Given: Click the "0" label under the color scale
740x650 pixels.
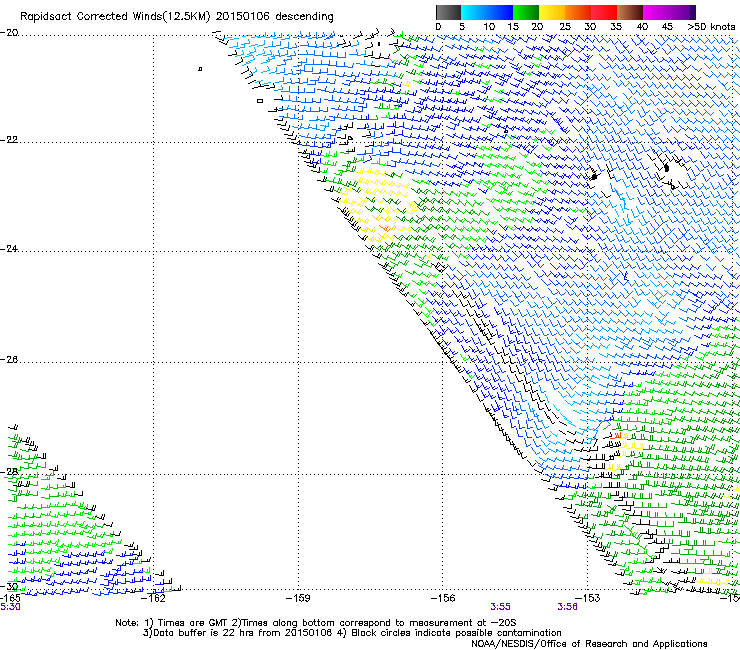Looking at the screenshot, I should click(x=438, y=27).
